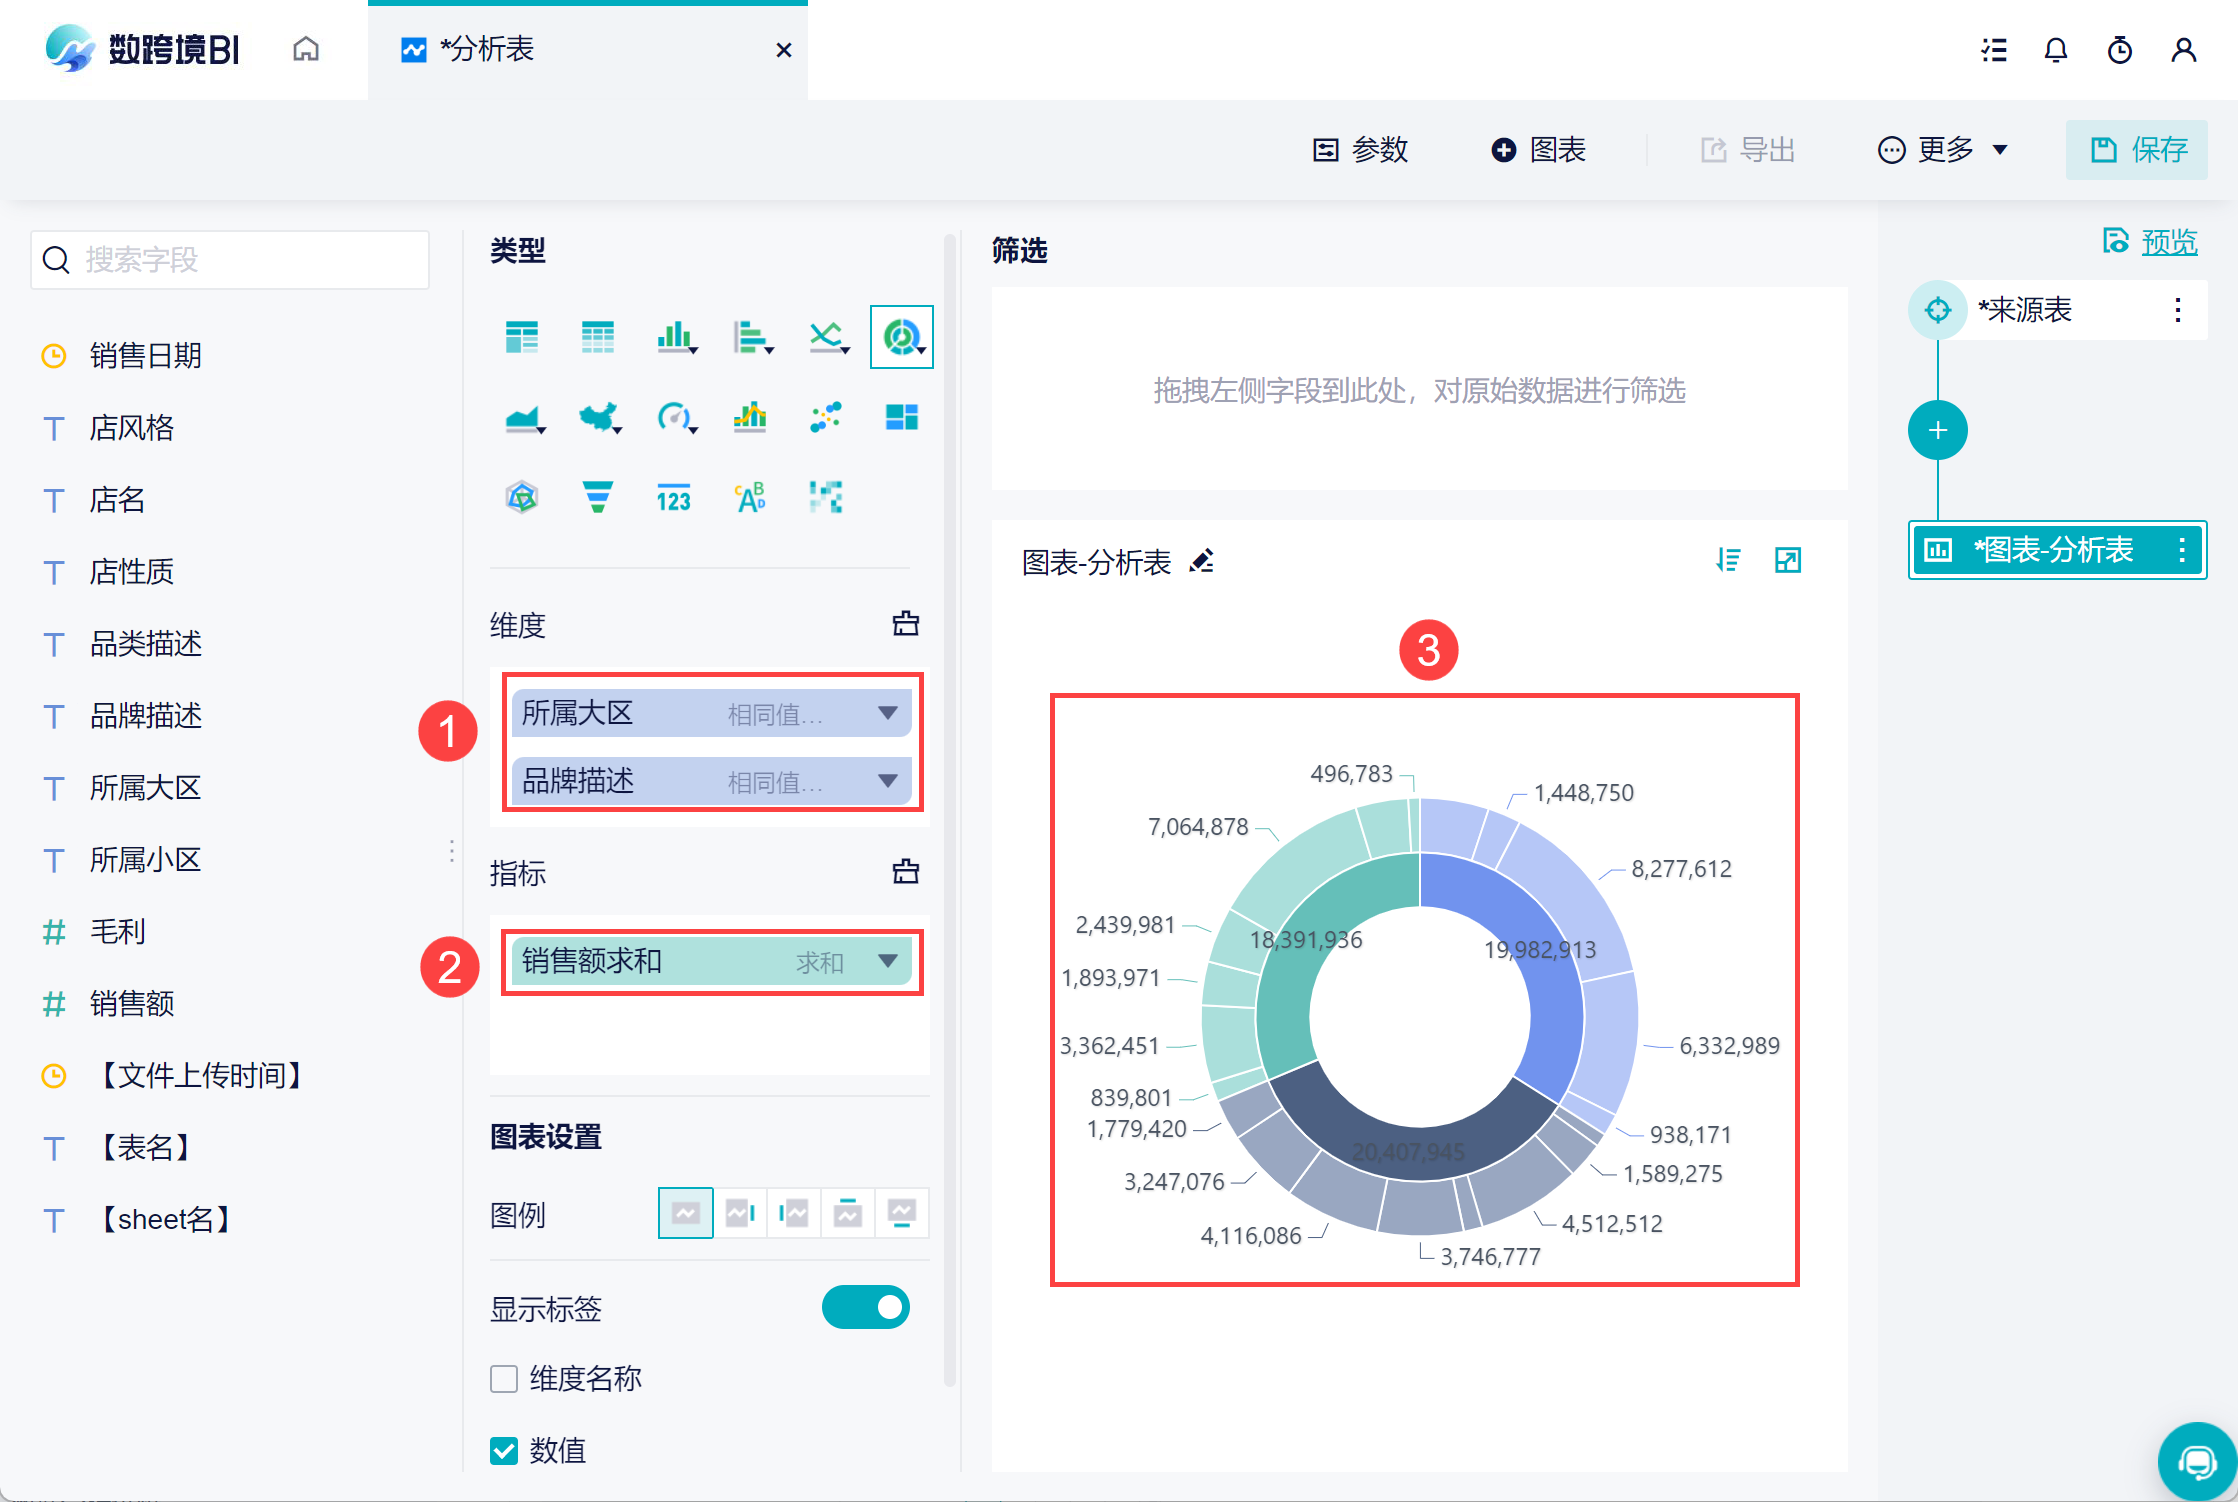The width and height of the screenshot is (2238, 1502).
Task: Turn off the 显示标签 switch
Action: tap(865, 1308)
